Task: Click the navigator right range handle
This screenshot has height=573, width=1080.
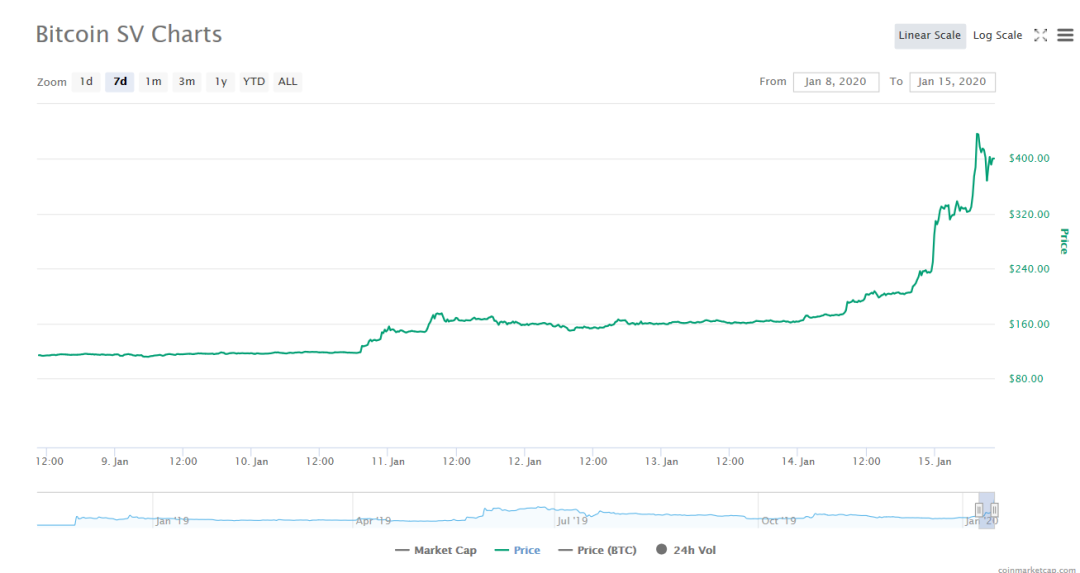Action: 994,509
